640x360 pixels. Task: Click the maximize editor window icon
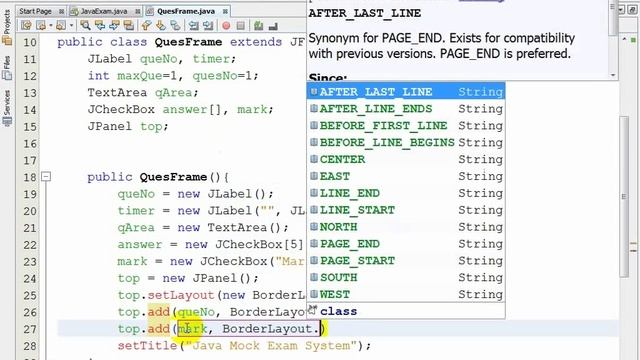[x=633, y=9]
